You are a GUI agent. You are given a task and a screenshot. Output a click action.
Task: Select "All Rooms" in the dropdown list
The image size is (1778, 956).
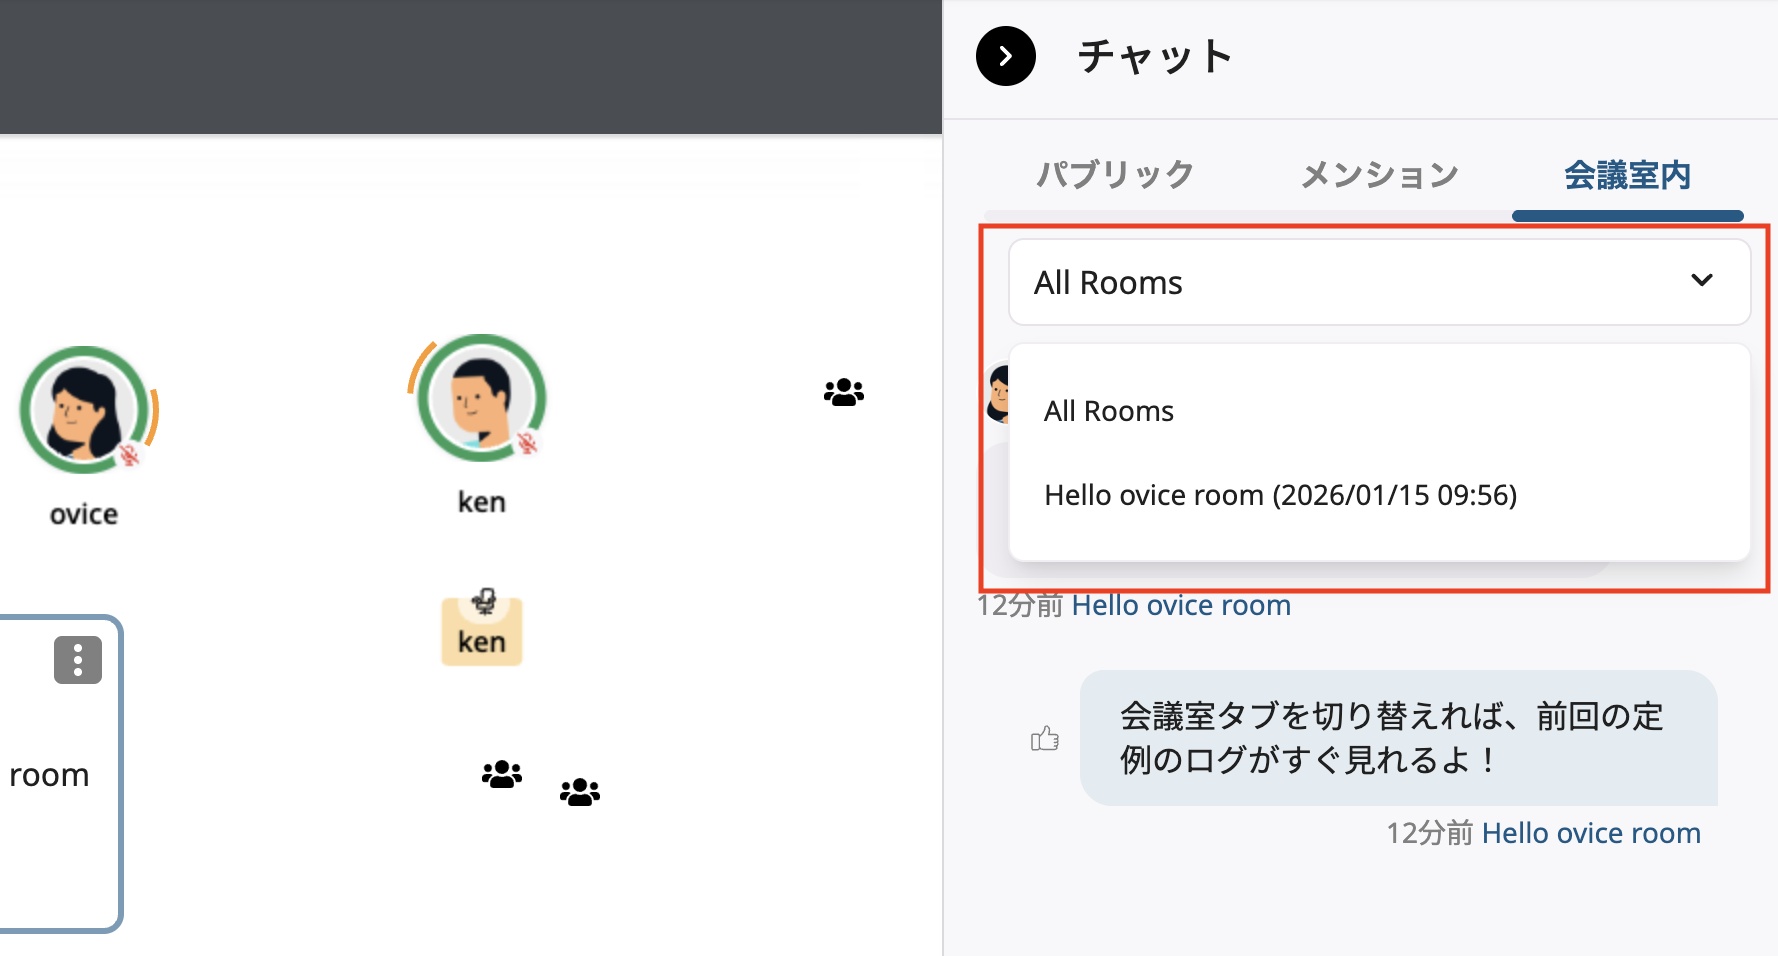pos(1107,410)
